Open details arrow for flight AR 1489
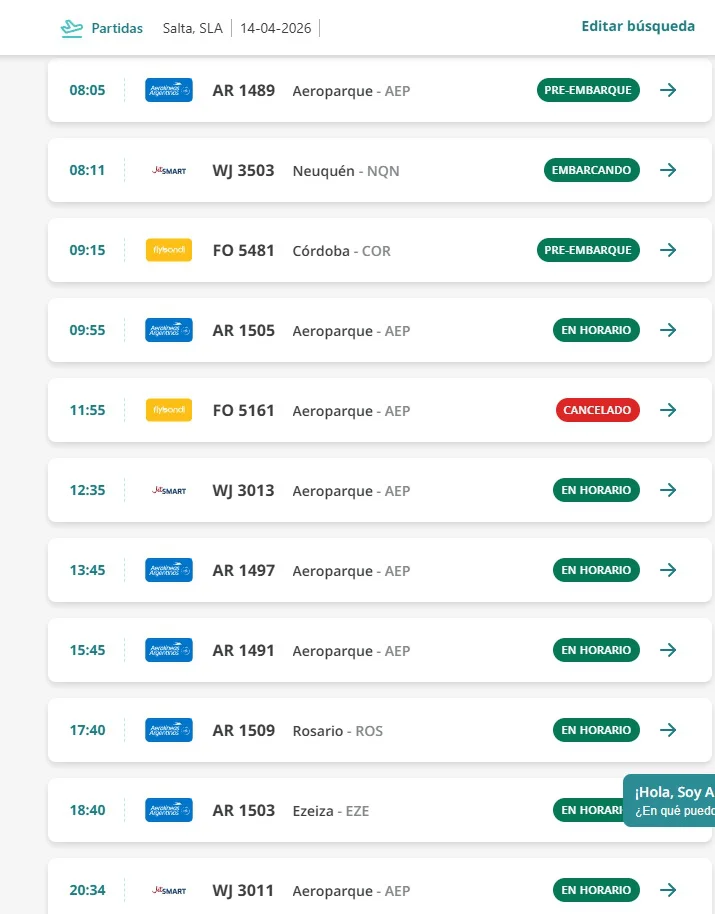715x914 pixels. point(668,90)
